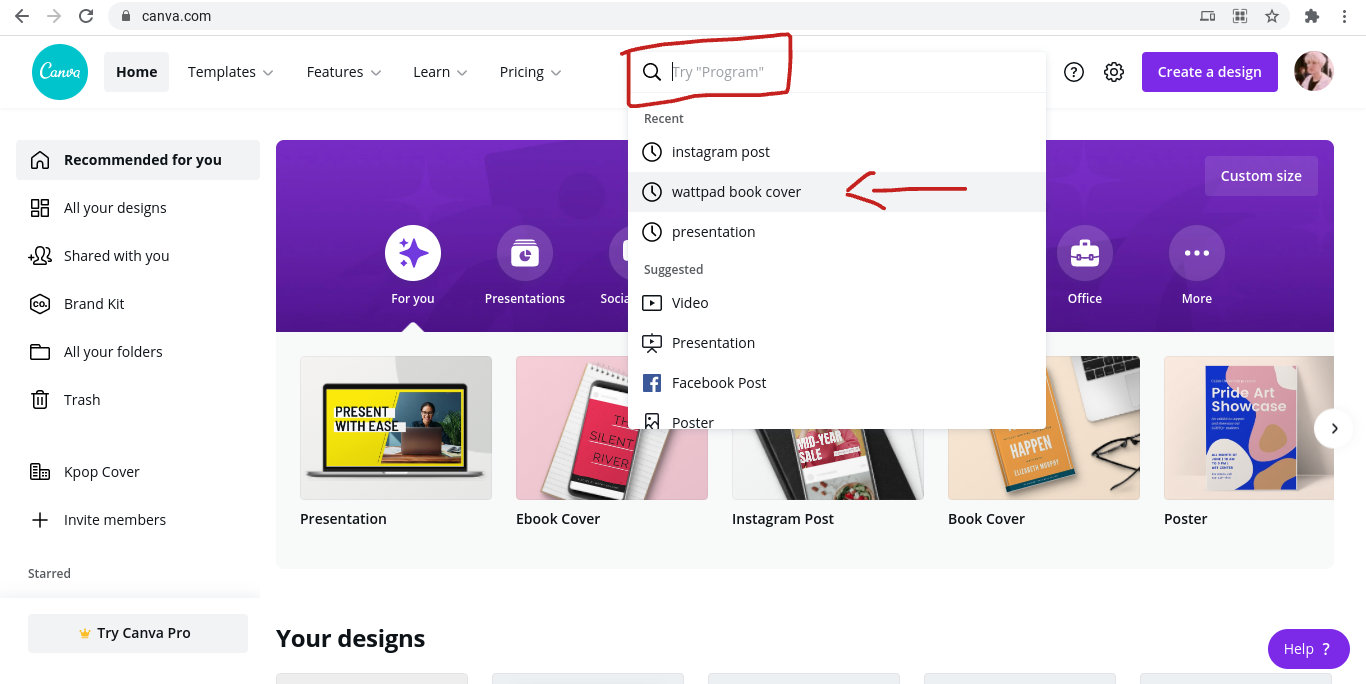This screenshot has height=684, width=1366.
Task: Choose the Poster suggestion in search list
Action: 837,418
